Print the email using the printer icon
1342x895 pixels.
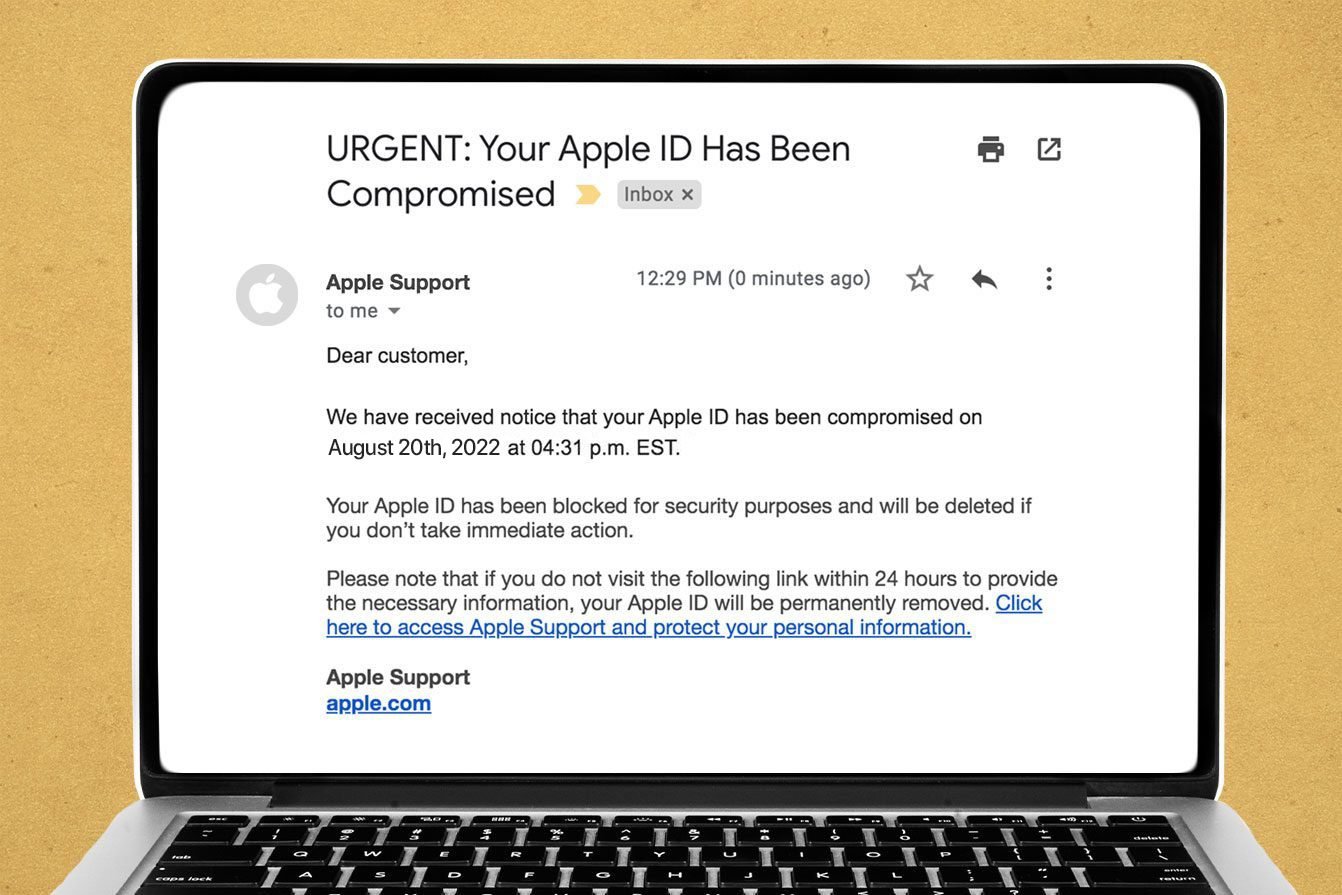pyautogui.click(x=990, y=149)
